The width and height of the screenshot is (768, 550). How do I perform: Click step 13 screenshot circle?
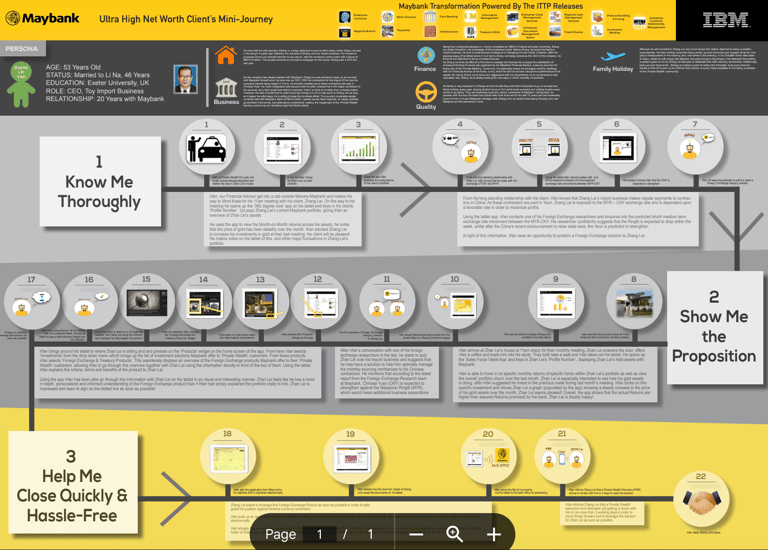pos(261,301)
